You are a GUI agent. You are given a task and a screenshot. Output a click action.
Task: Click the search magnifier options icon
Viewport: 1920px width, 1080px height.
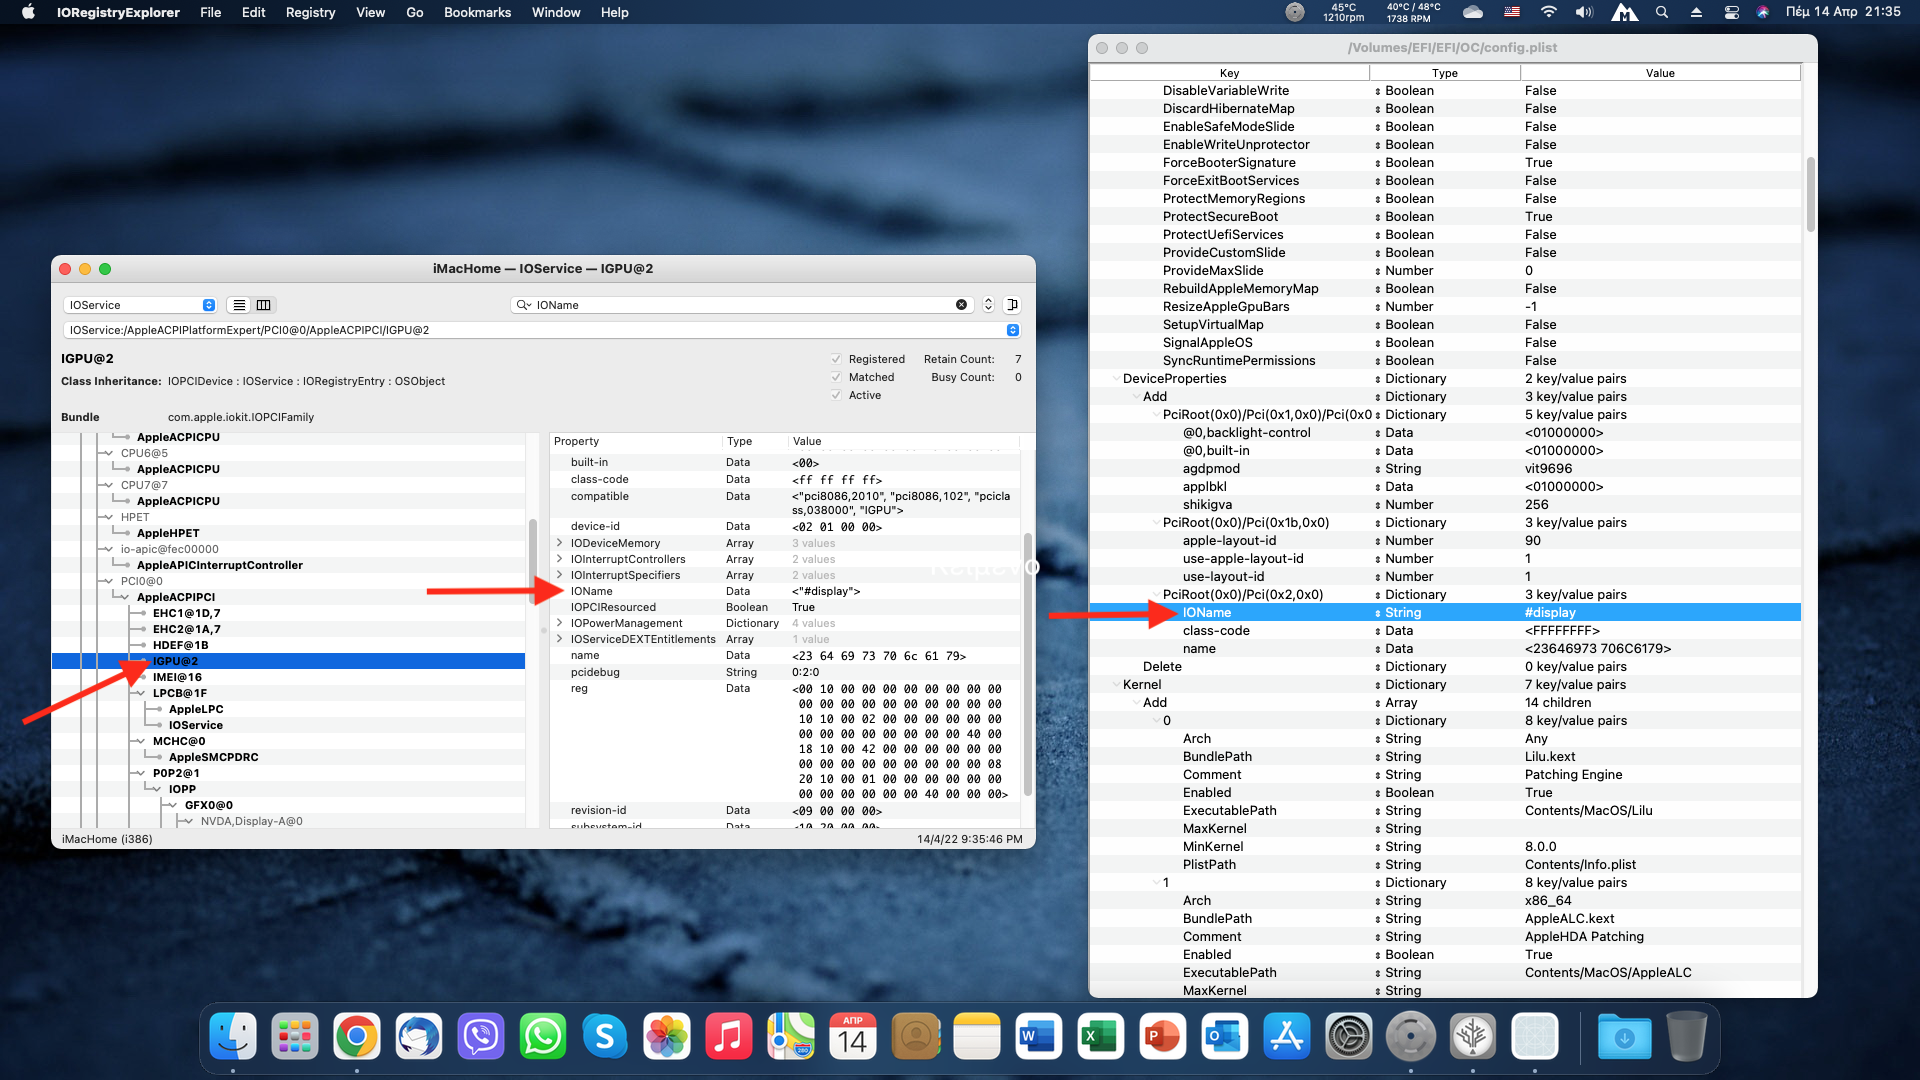(524, 305)
